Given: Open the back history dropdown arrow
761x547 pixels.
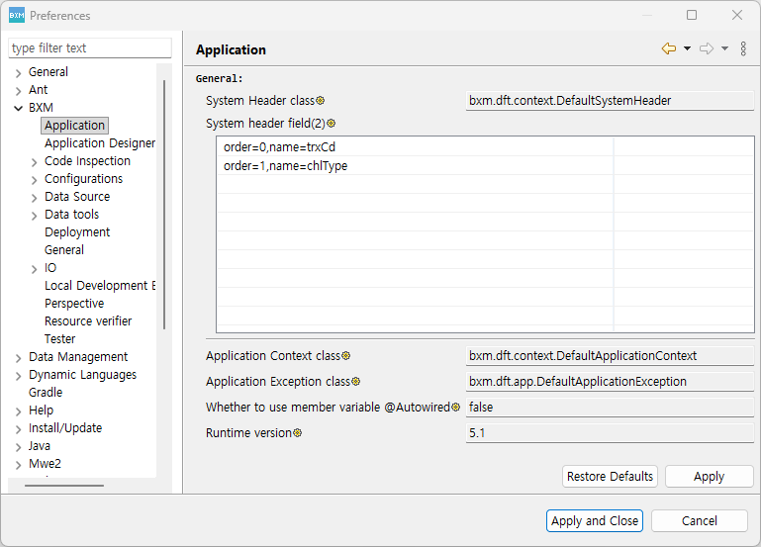Looking at the screenshot, I should (x=687, y=49).
